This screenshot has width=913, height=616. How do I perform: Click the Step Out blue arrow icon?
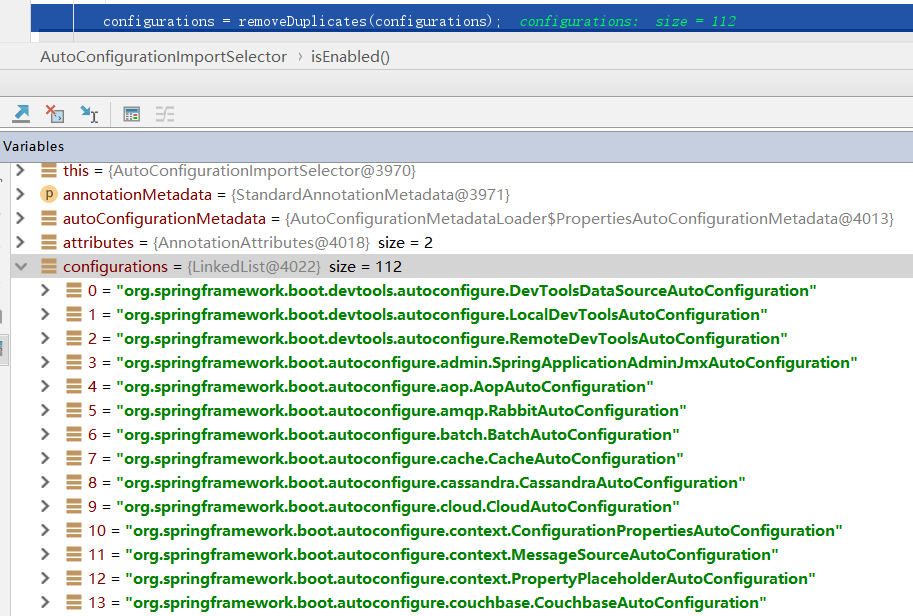click(21, 114)
